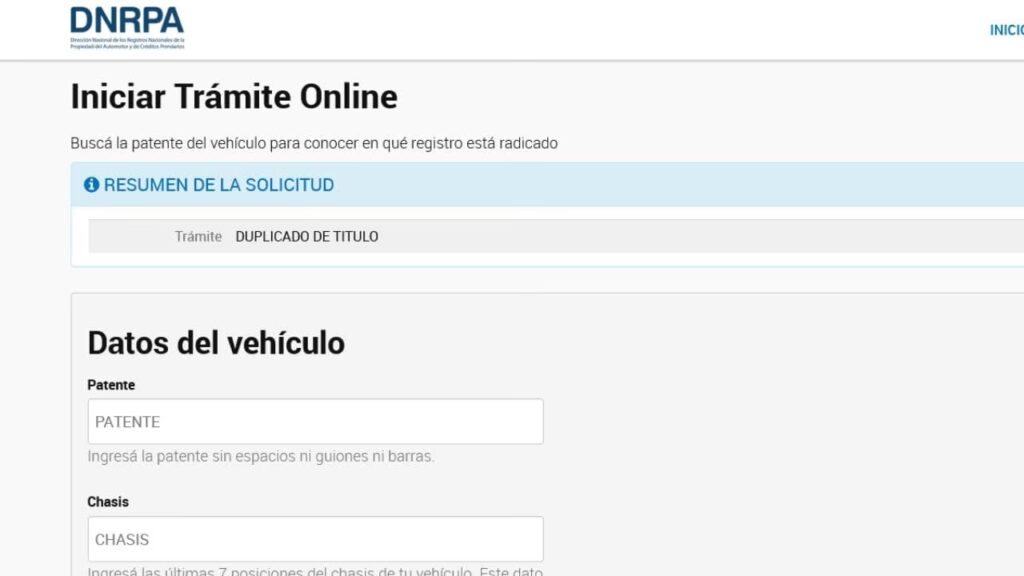Click the small 'Dirección Nacional' text under the logo

(x=127, y=44)
